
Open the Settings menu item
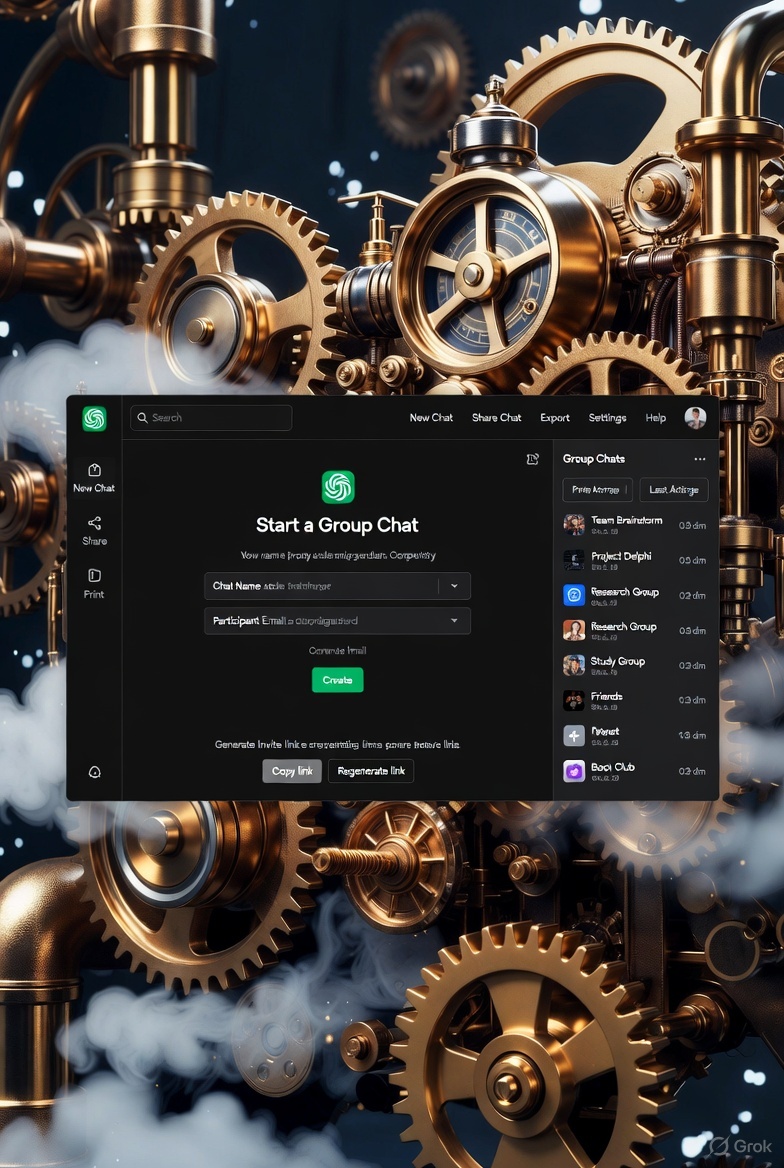(x=607, y=418)
